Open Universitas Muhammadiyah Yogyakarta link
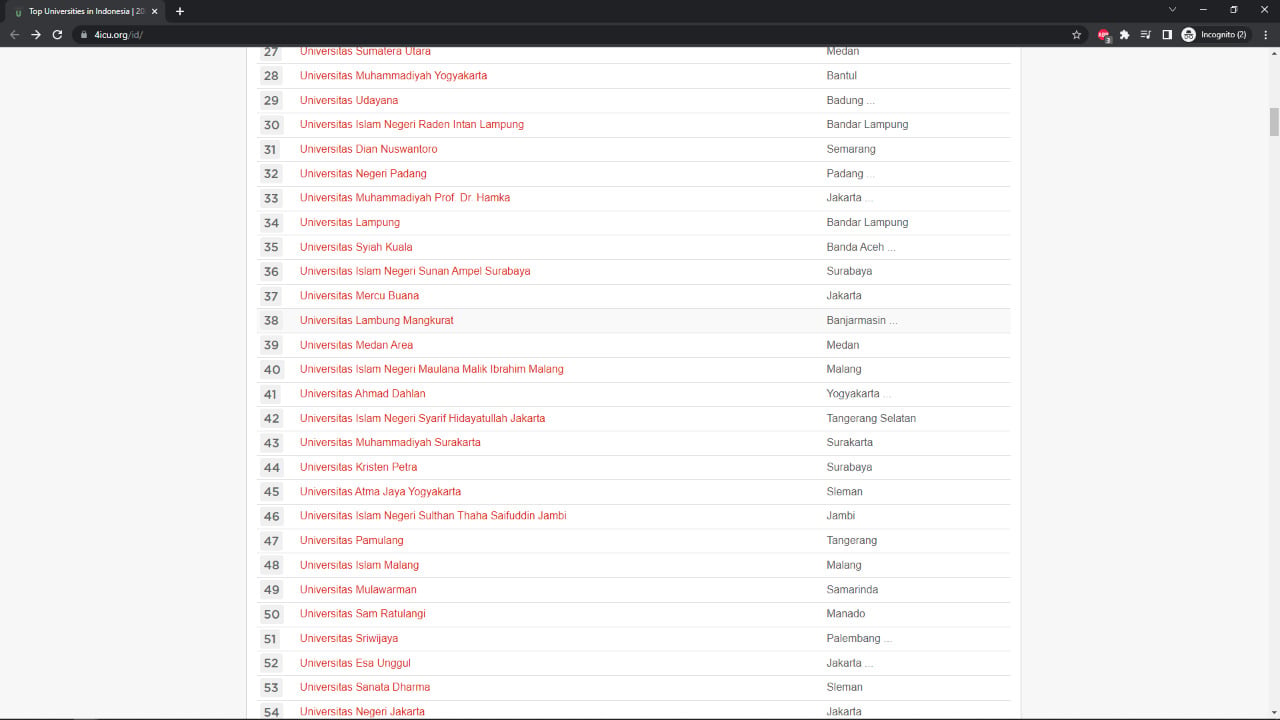The width and height of the screenshot is (1280, 720). pyautogui.click(x=393, y=76)
